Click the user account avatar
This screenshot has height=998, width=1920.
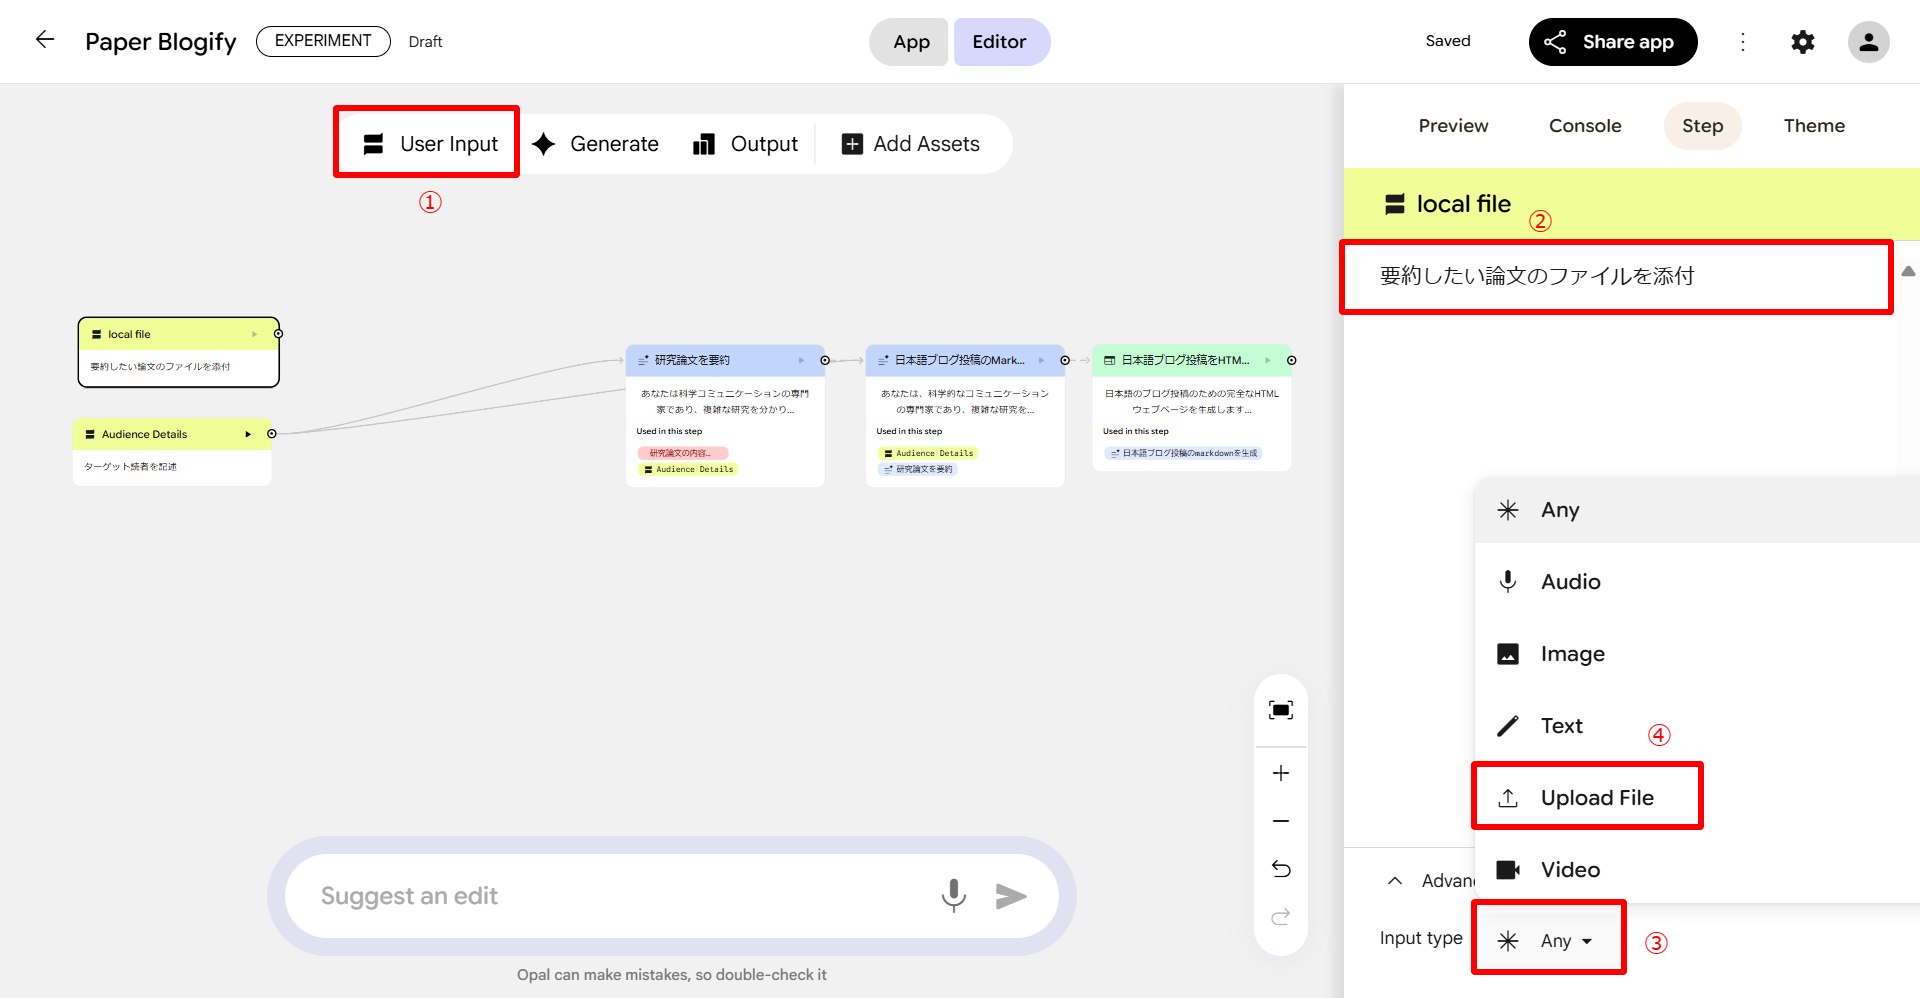pyautogui.click(x=1867, y=42)
